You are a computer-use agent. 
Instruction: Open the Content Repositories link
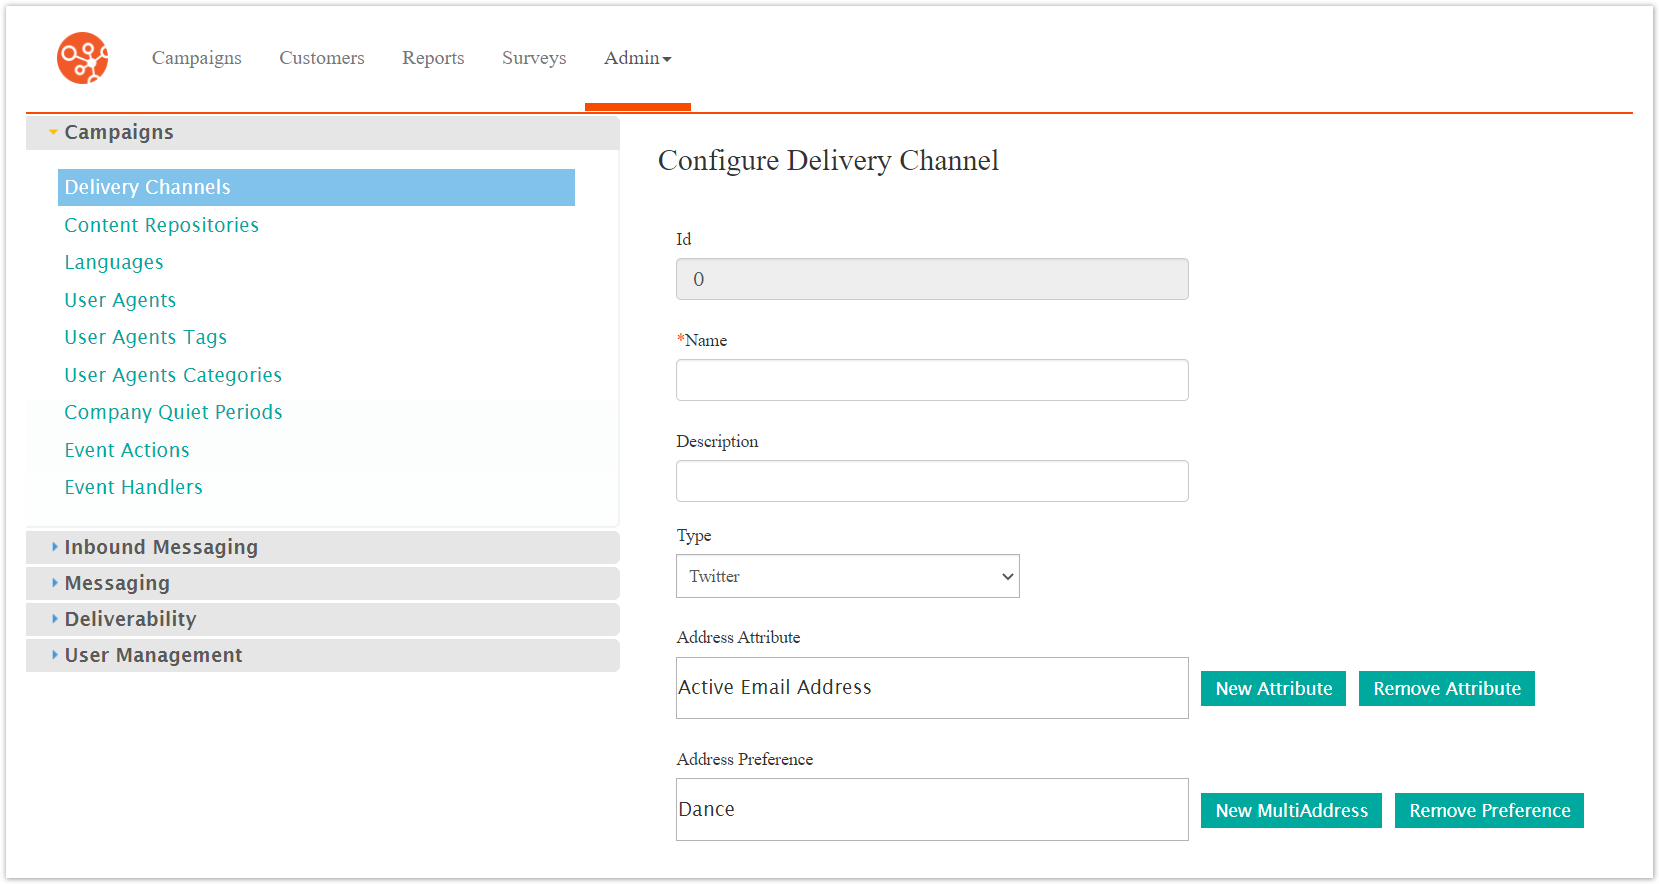click(162, 225)
